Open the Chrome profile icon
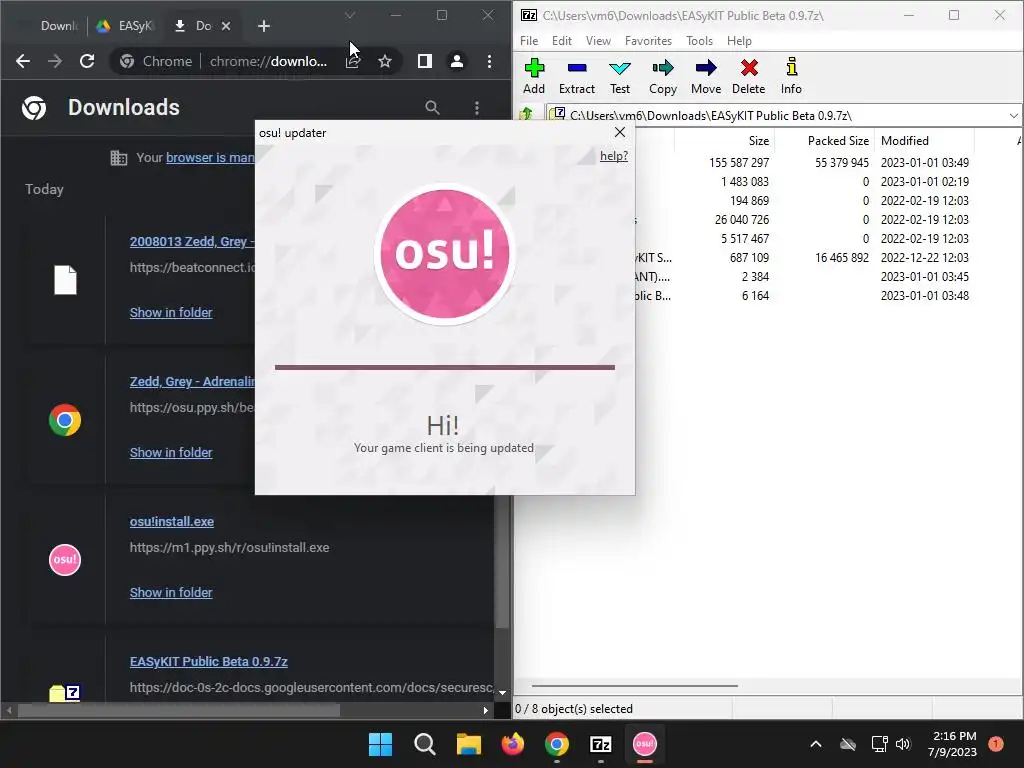 pyautogui.click(x=456, y=61)
